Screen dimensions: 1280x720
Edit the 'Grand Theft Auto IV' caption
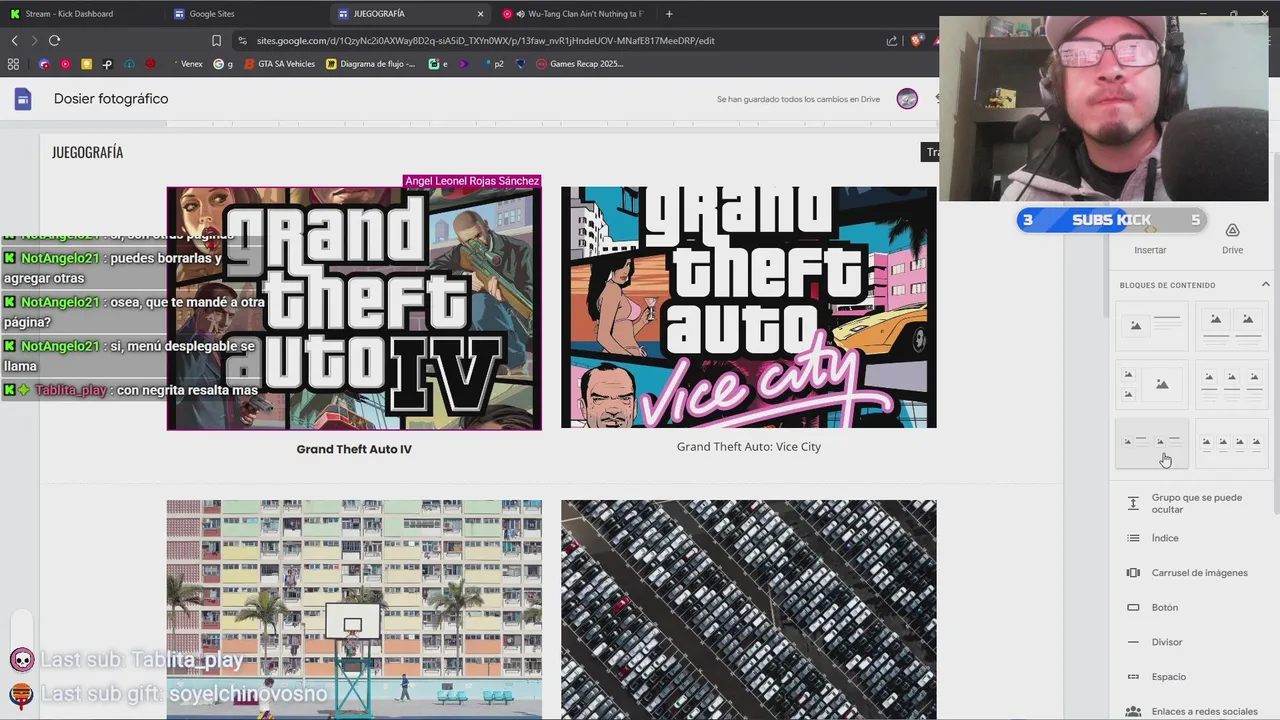[354, 449]
